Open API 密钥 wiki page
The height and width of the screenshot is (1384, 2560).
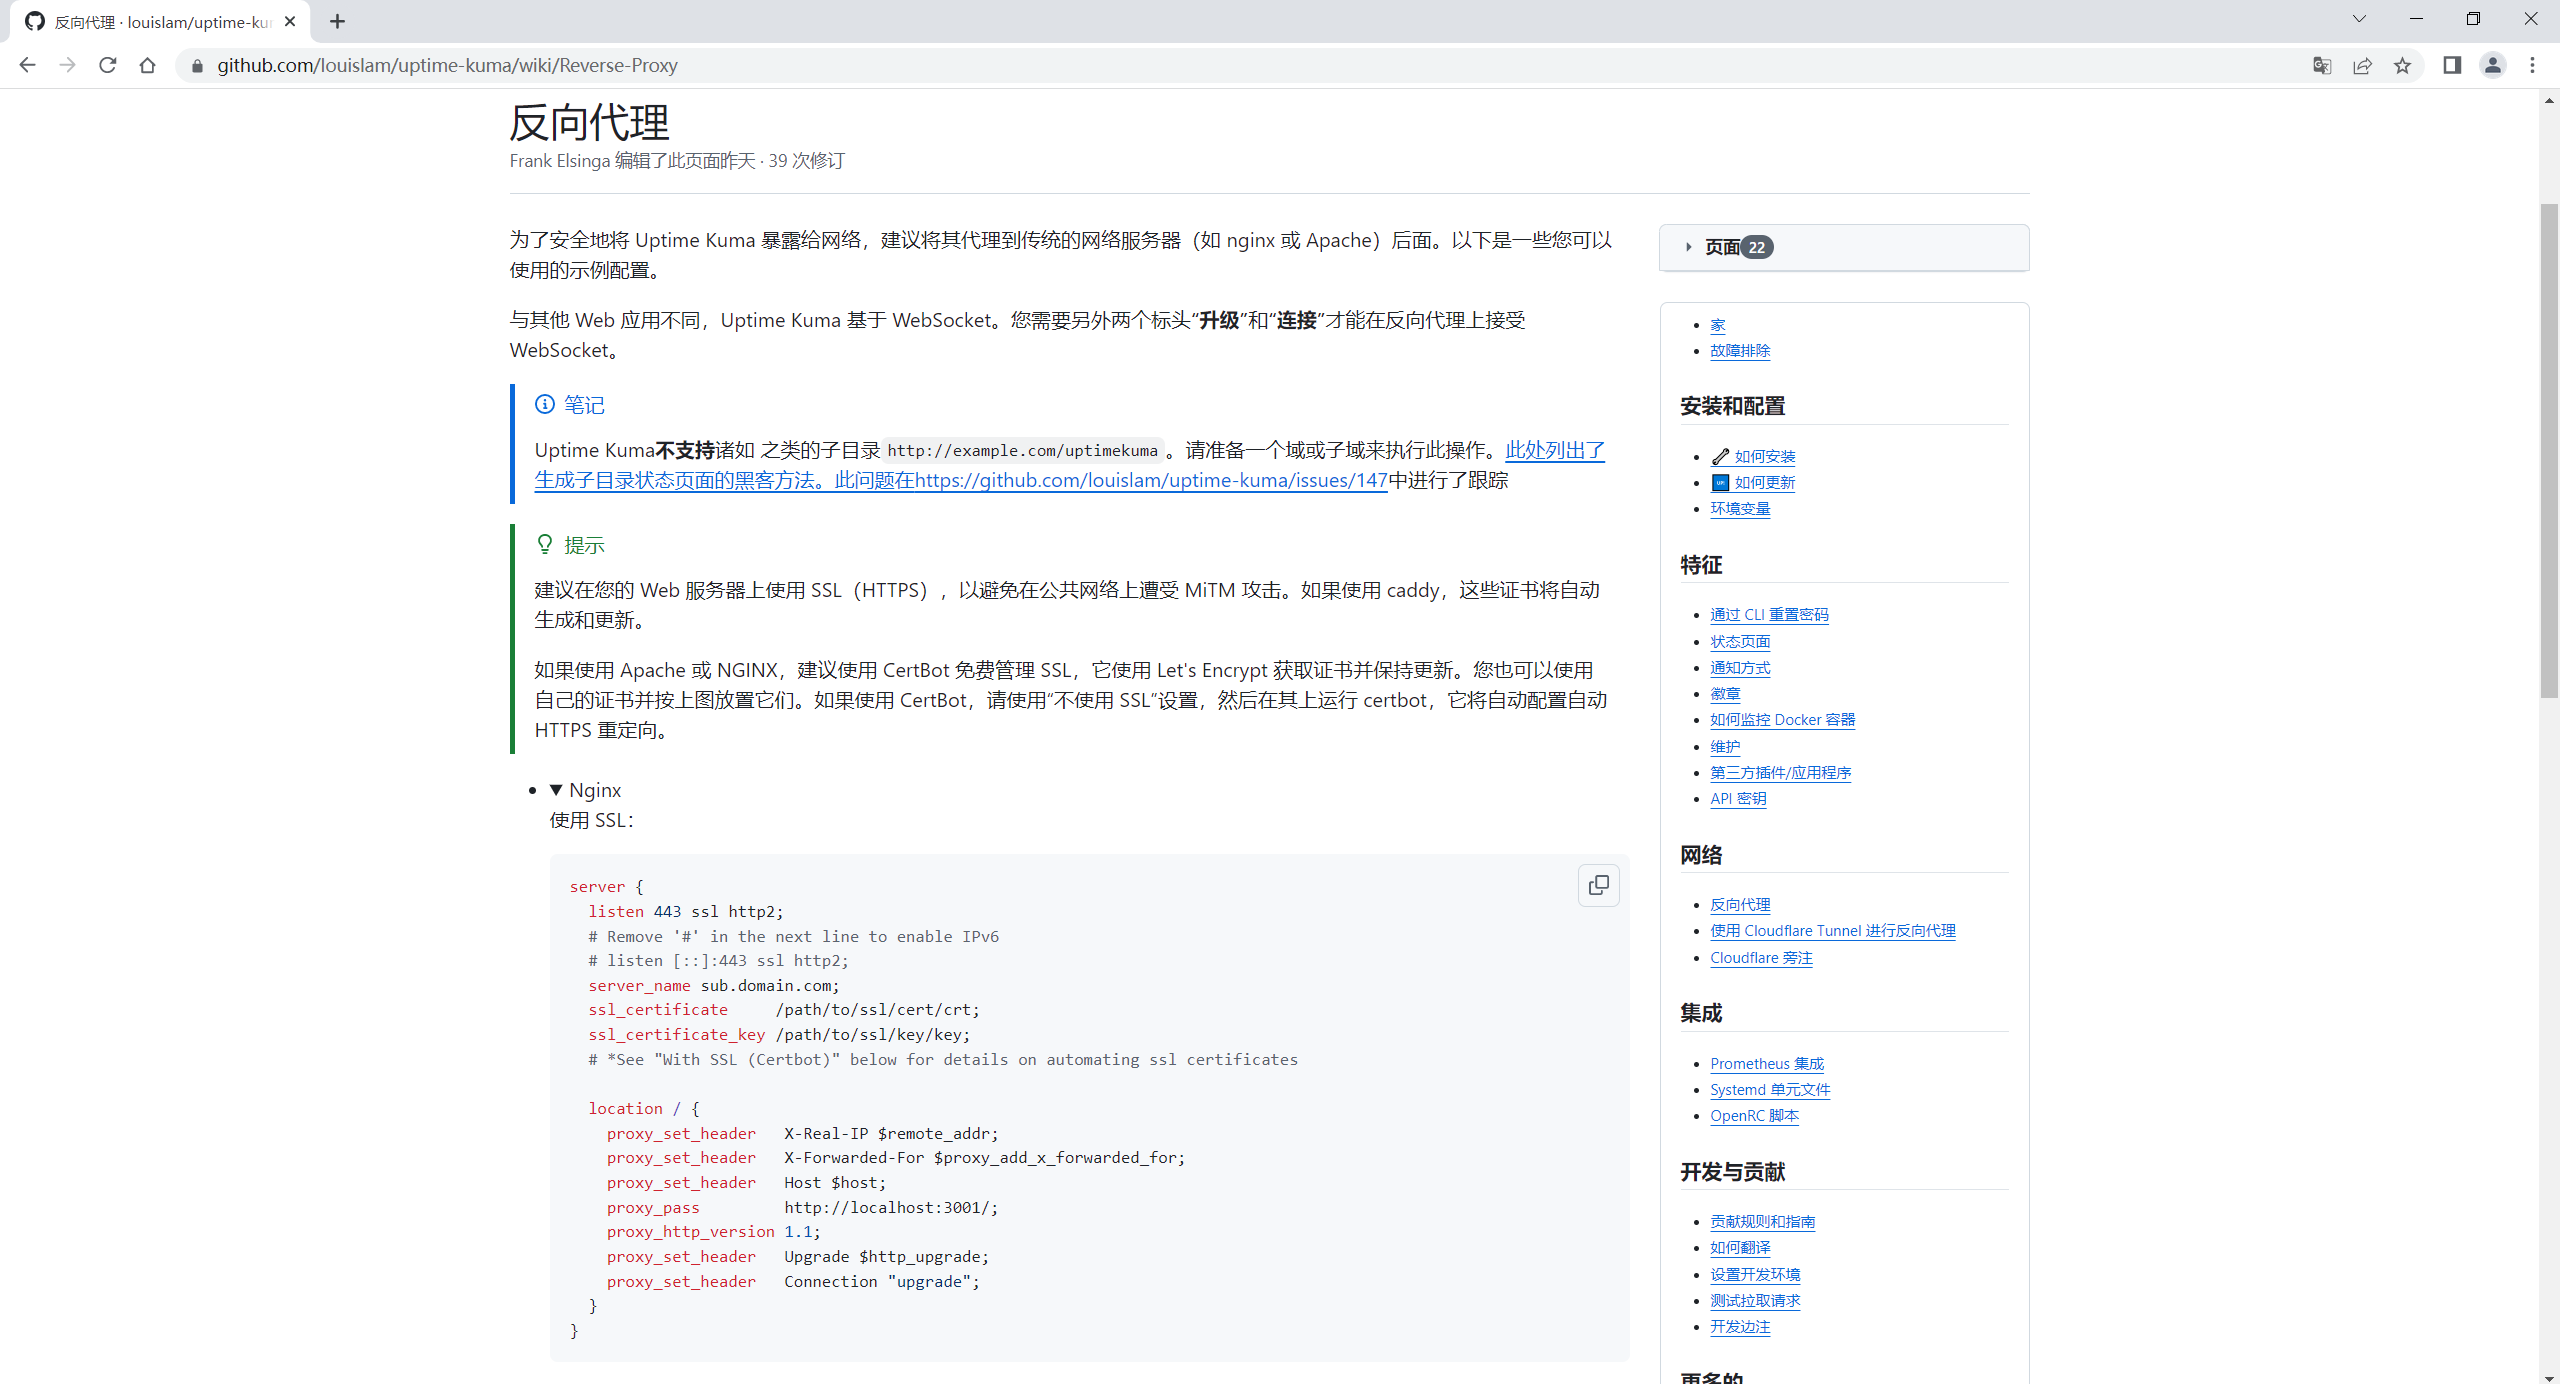(1737, 799)
